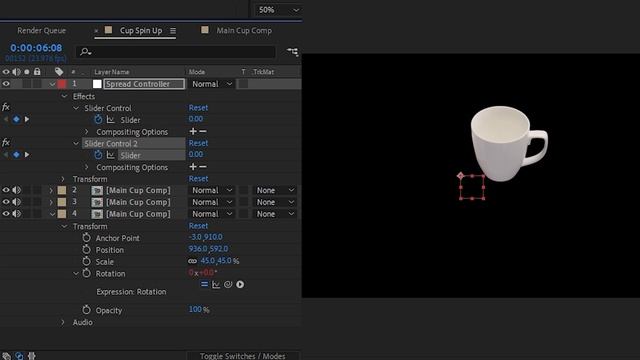Go to next keyframe for Slider Control

[x=27, y=119]
